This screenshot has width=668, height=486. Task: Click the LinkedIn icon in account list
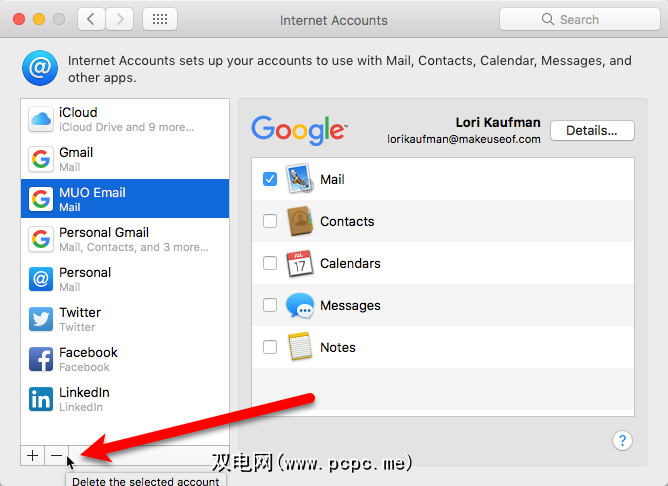[41, 399]
